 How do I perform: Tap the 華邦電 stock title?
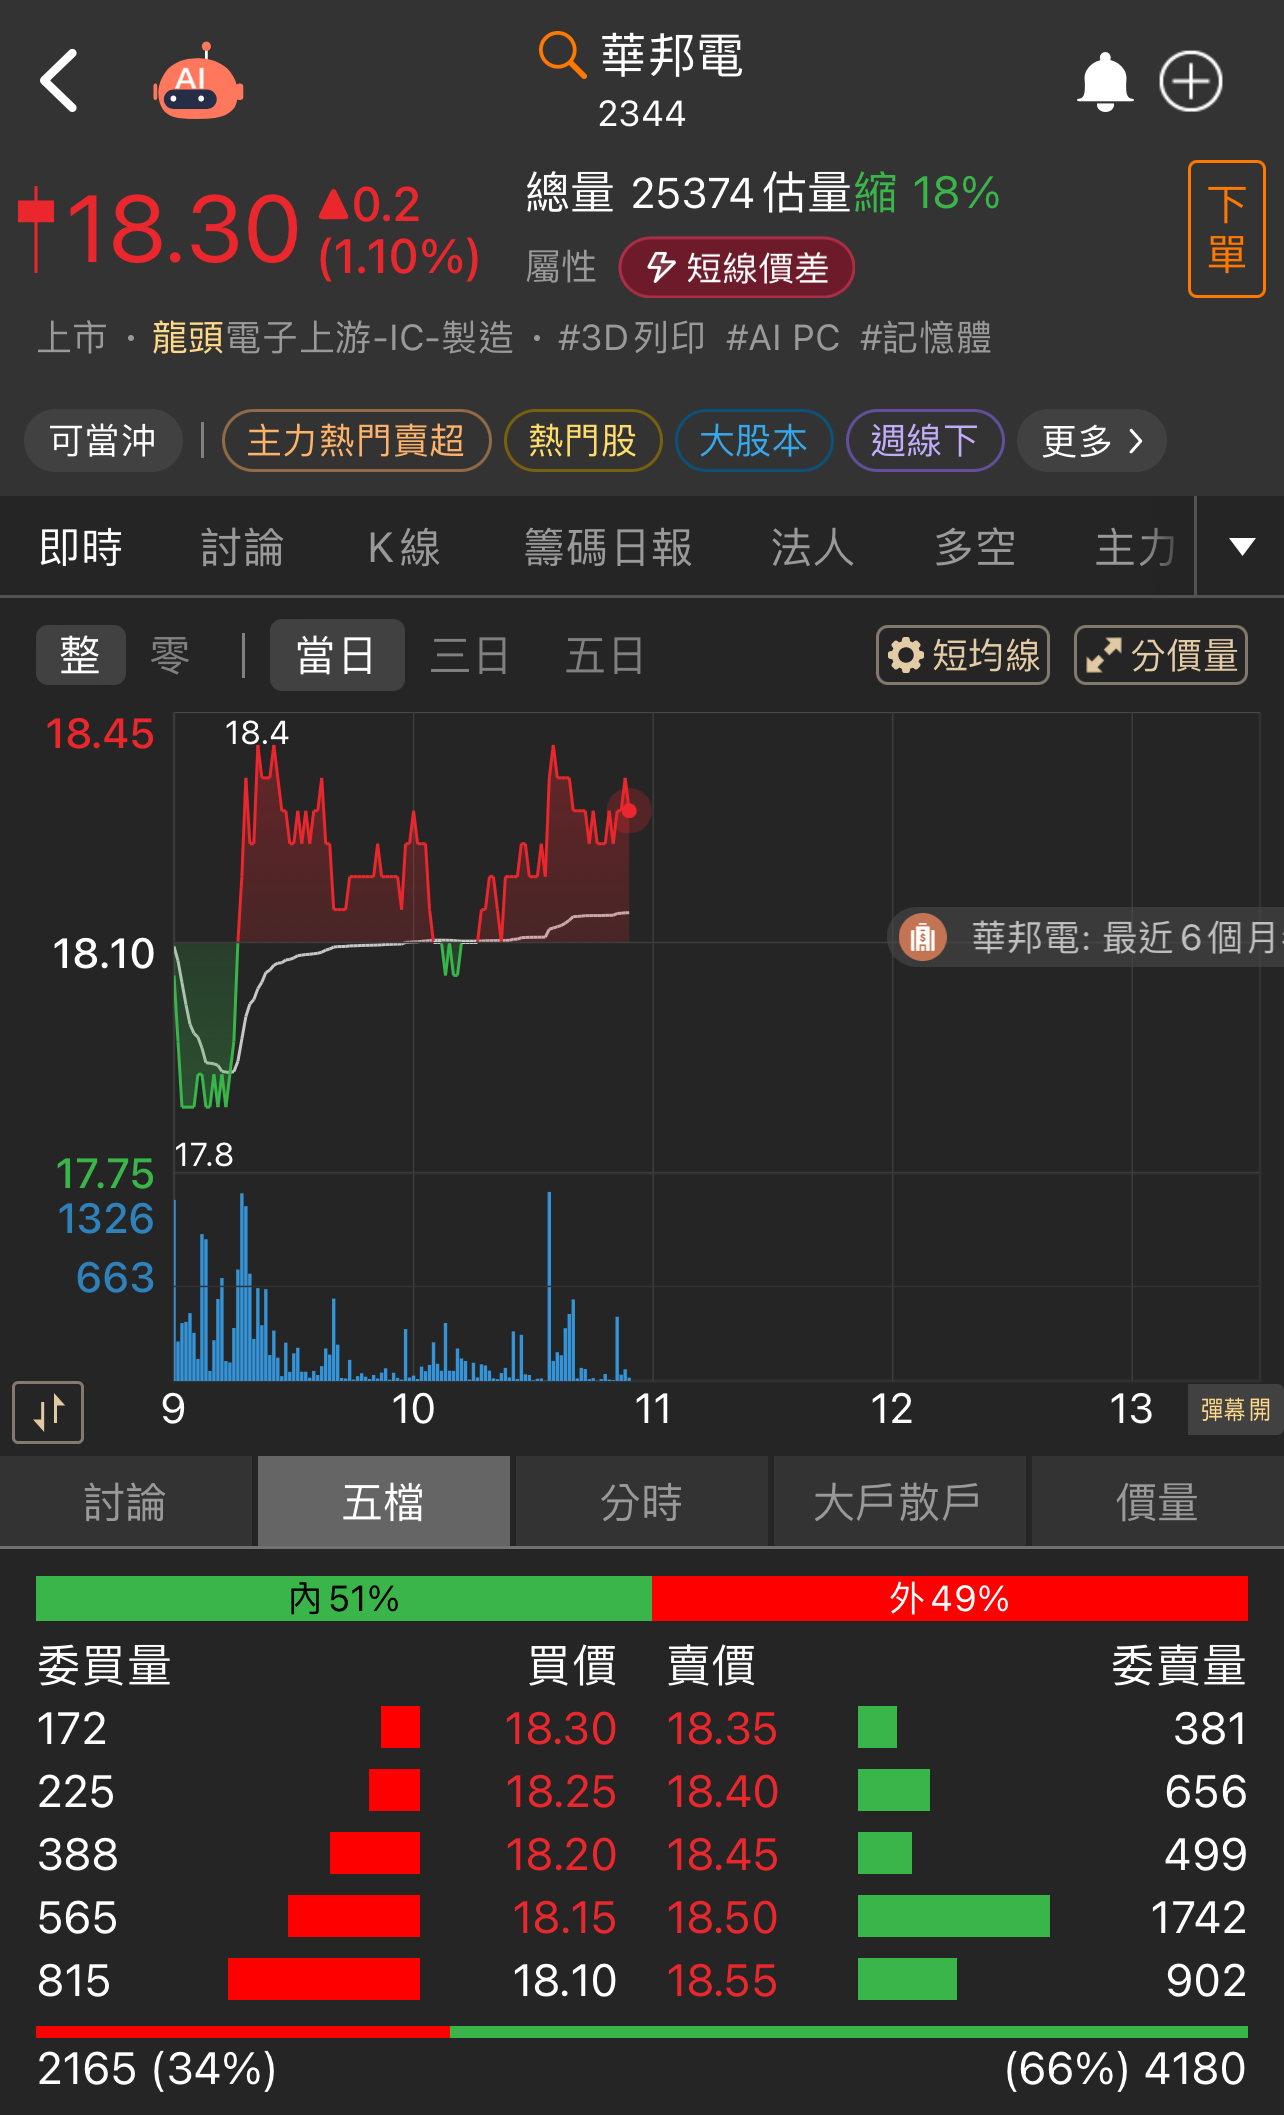(x=672, y=55)
